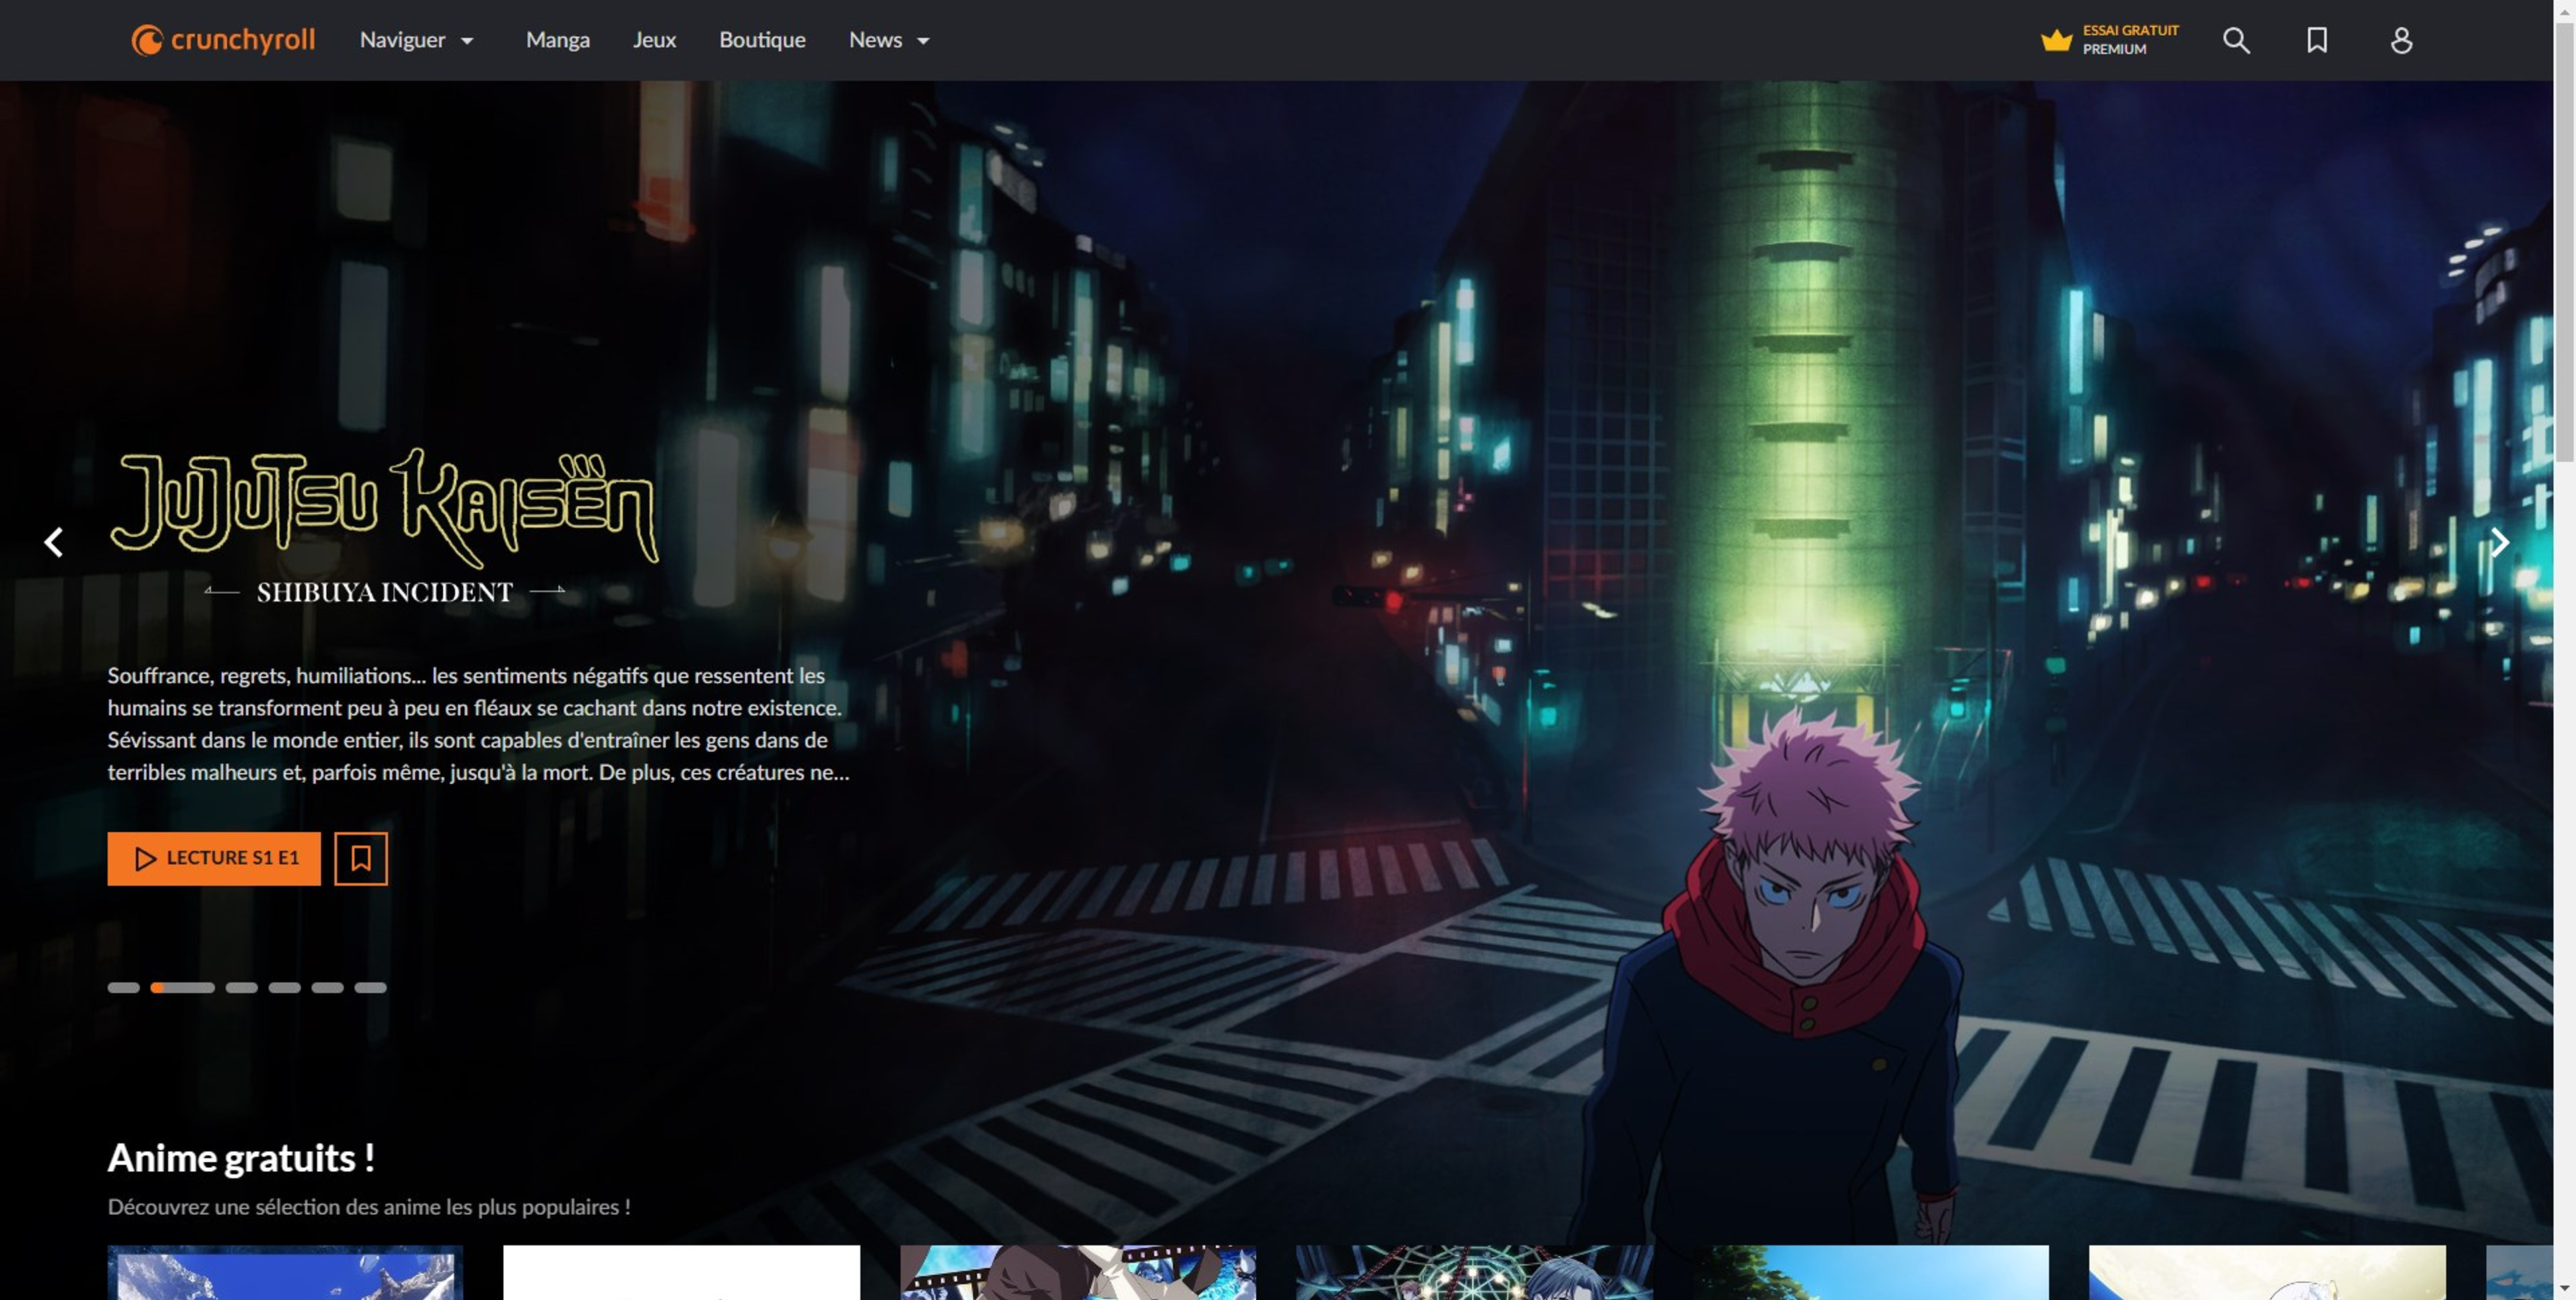This screenshot has width=2576, height=1300.
Task: Click the search icon
Action: 2236,40
